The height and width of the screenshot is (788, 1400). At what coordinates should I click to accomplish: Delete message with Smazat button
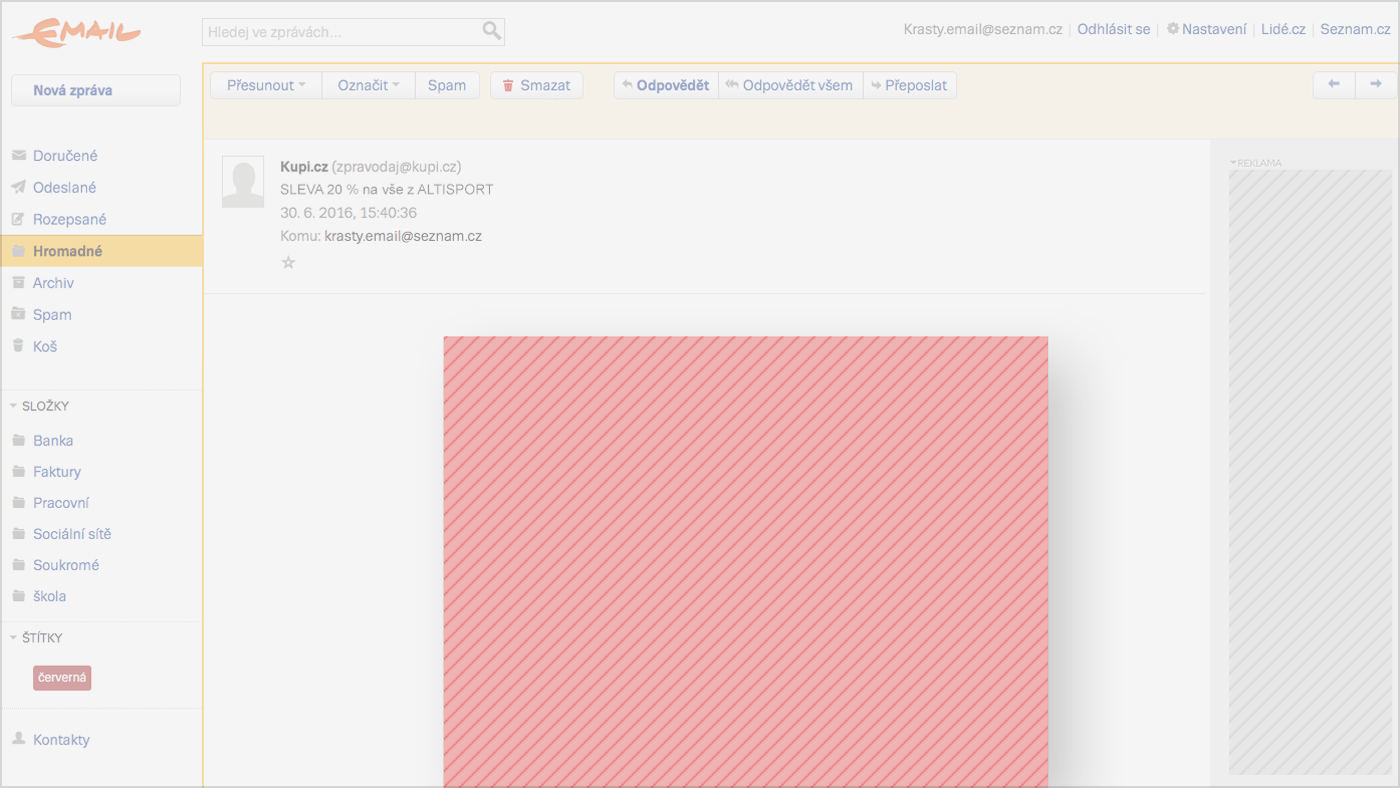(536, 85)
